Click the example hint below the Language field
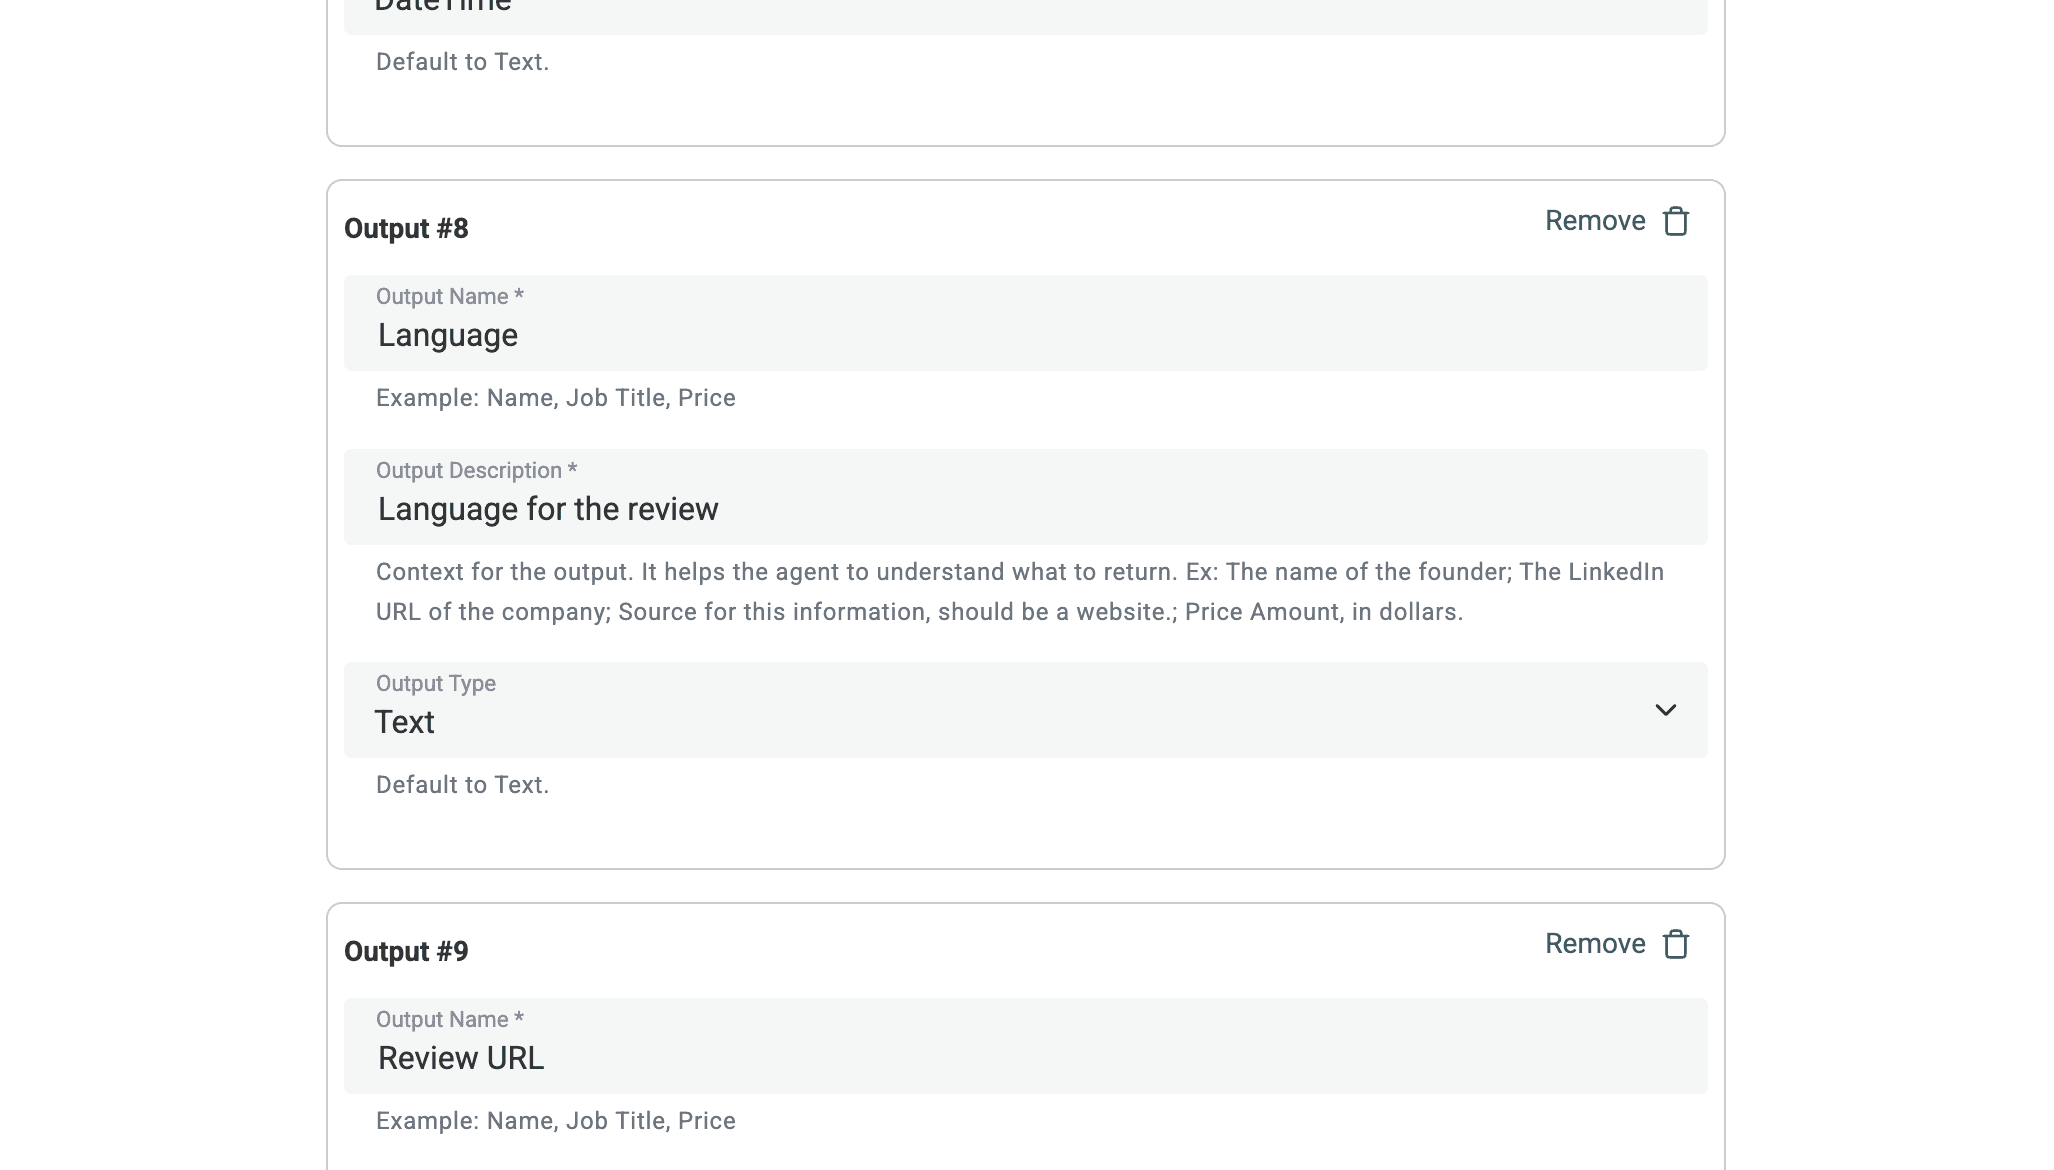2054x1170 pixels. [555, 398]
